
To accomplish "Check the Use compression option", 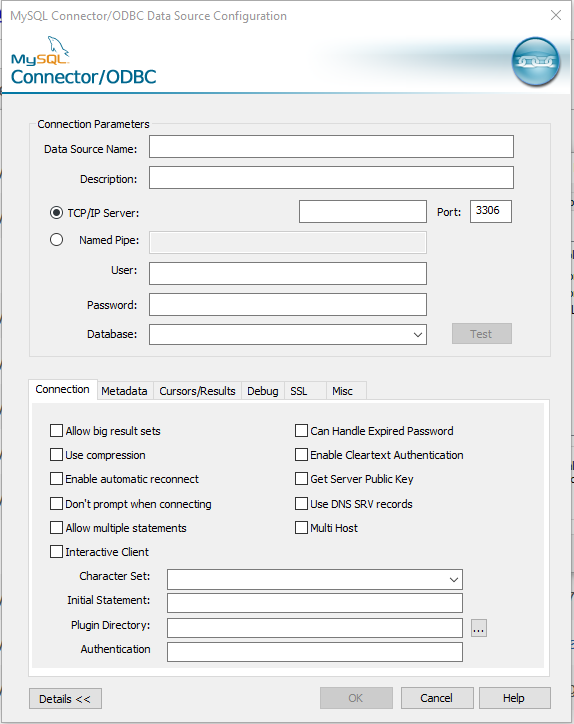I will [56, 455].
